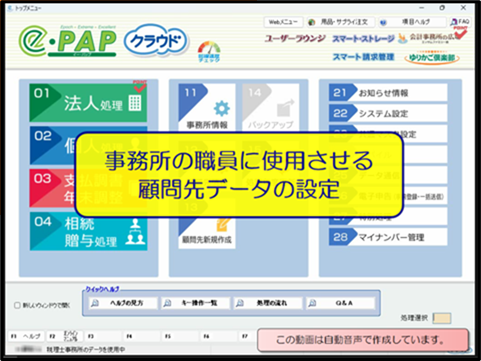This screenshot has height=361, width=481.
Task: Click the status text 税理士事務所のデータを使用中
Action: coord(86,350)
